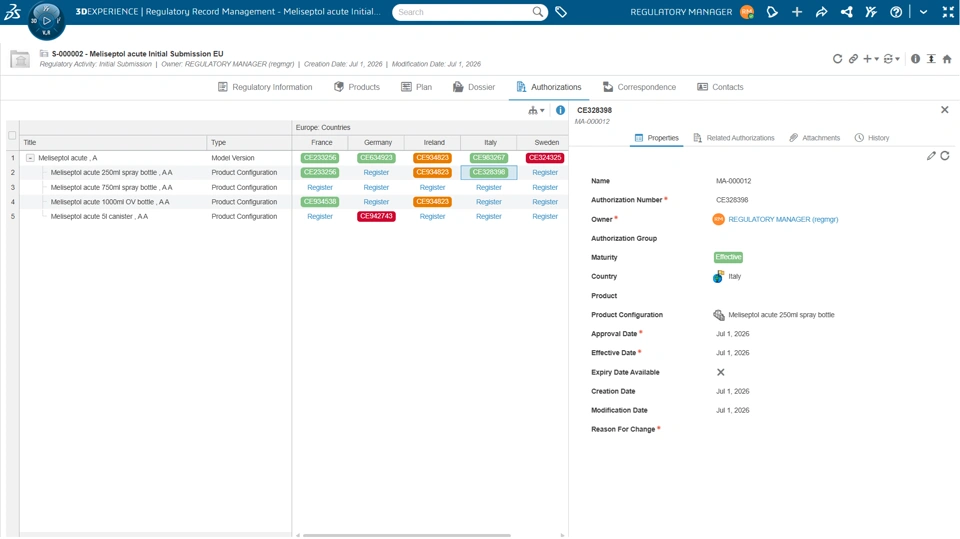Expand the top bar chevron menu
The image size is (960, 539).
tap(923, 12)
